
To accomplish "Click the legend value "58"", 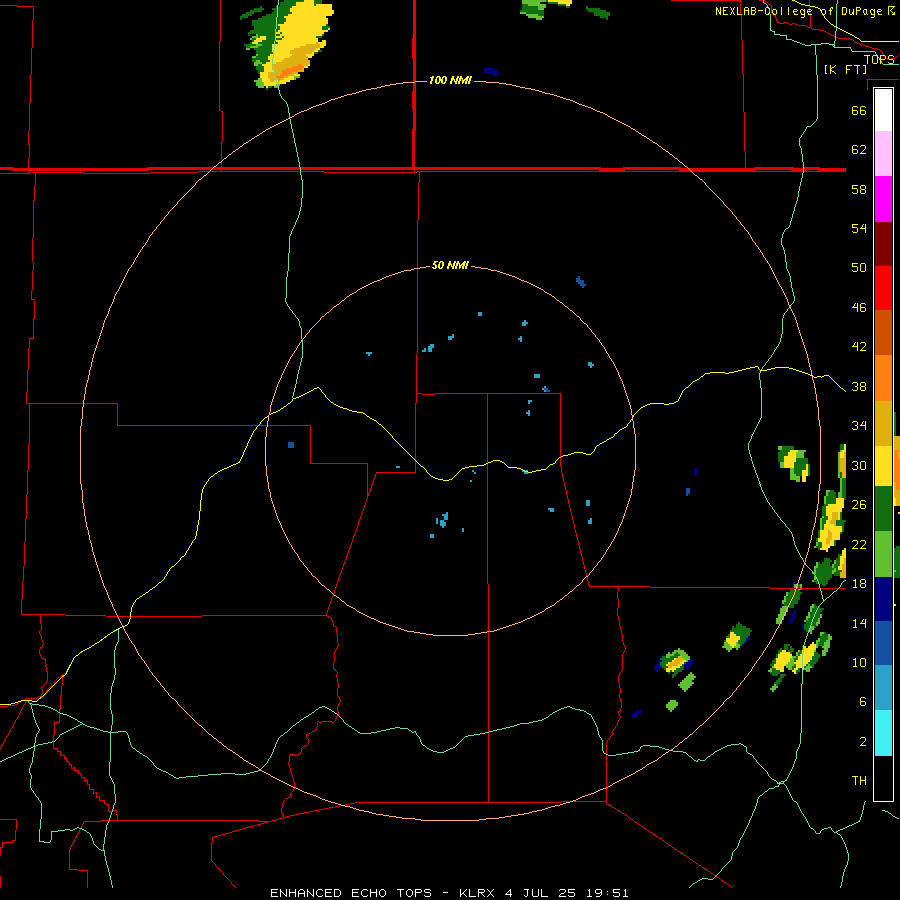I will click(x=859, y=189).
